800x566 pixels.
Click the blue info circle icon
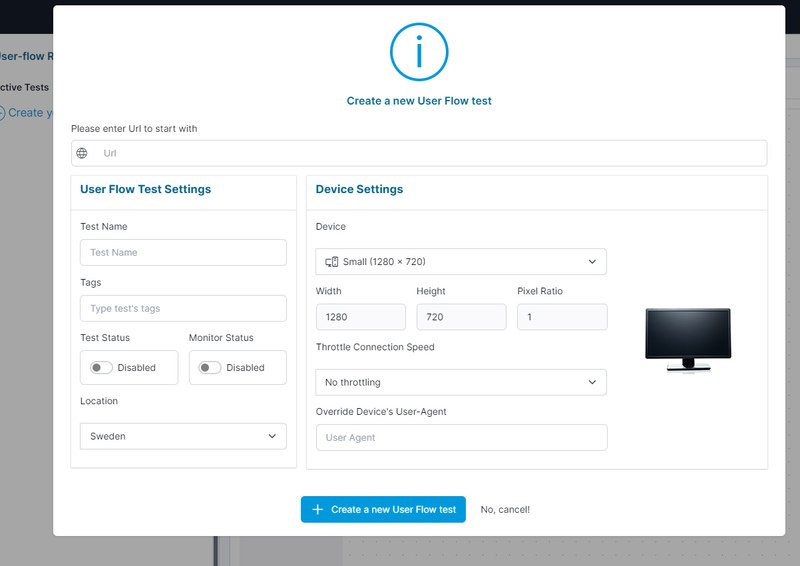point(419,52)
